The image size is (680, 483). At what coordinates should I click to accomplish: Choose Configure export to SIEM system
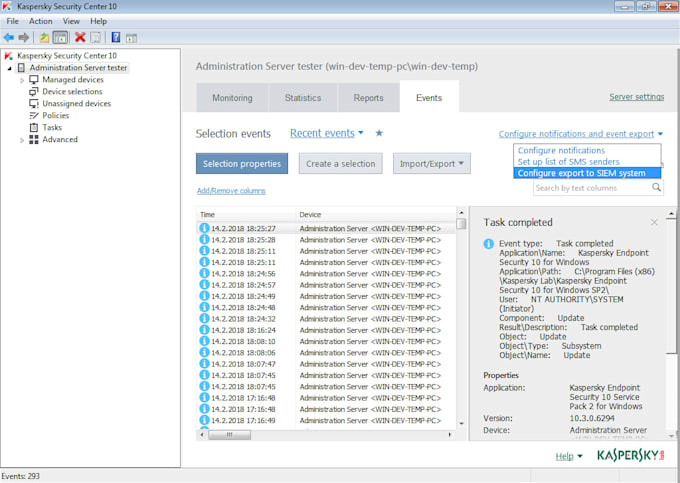[x=587, y=173]
